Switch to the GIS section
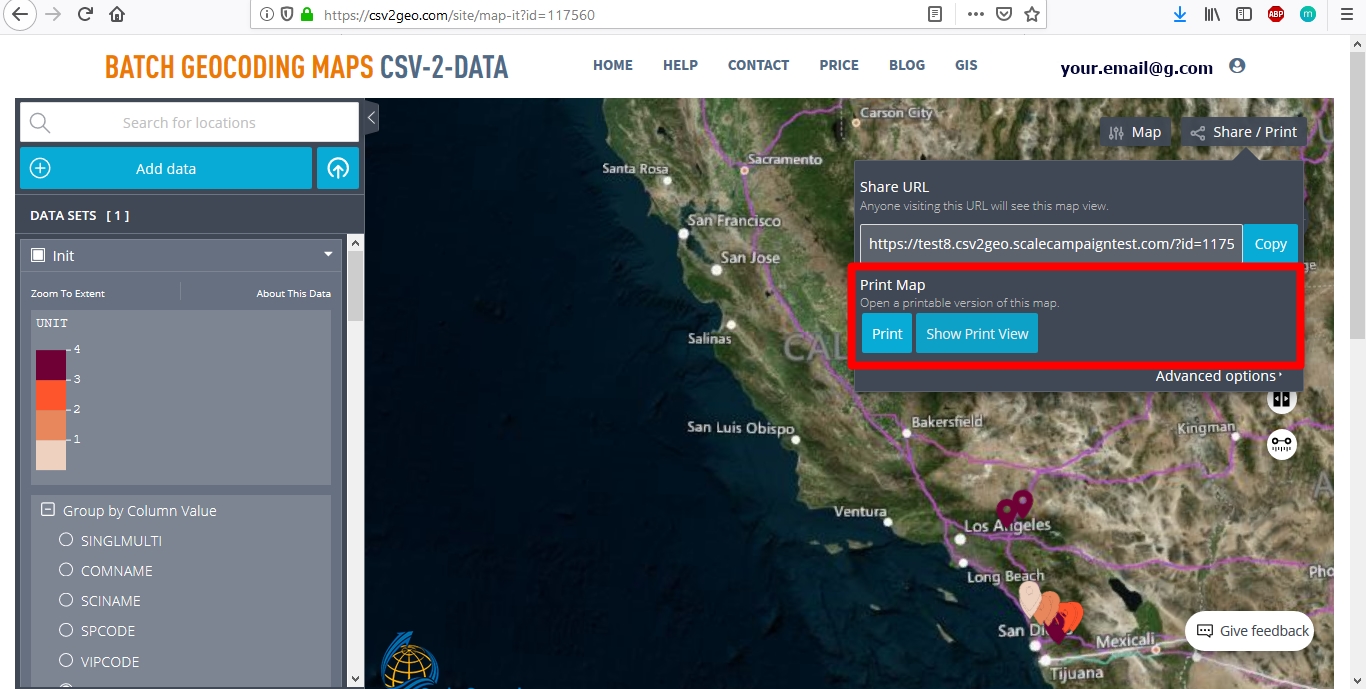 click(x=965, y=65)
